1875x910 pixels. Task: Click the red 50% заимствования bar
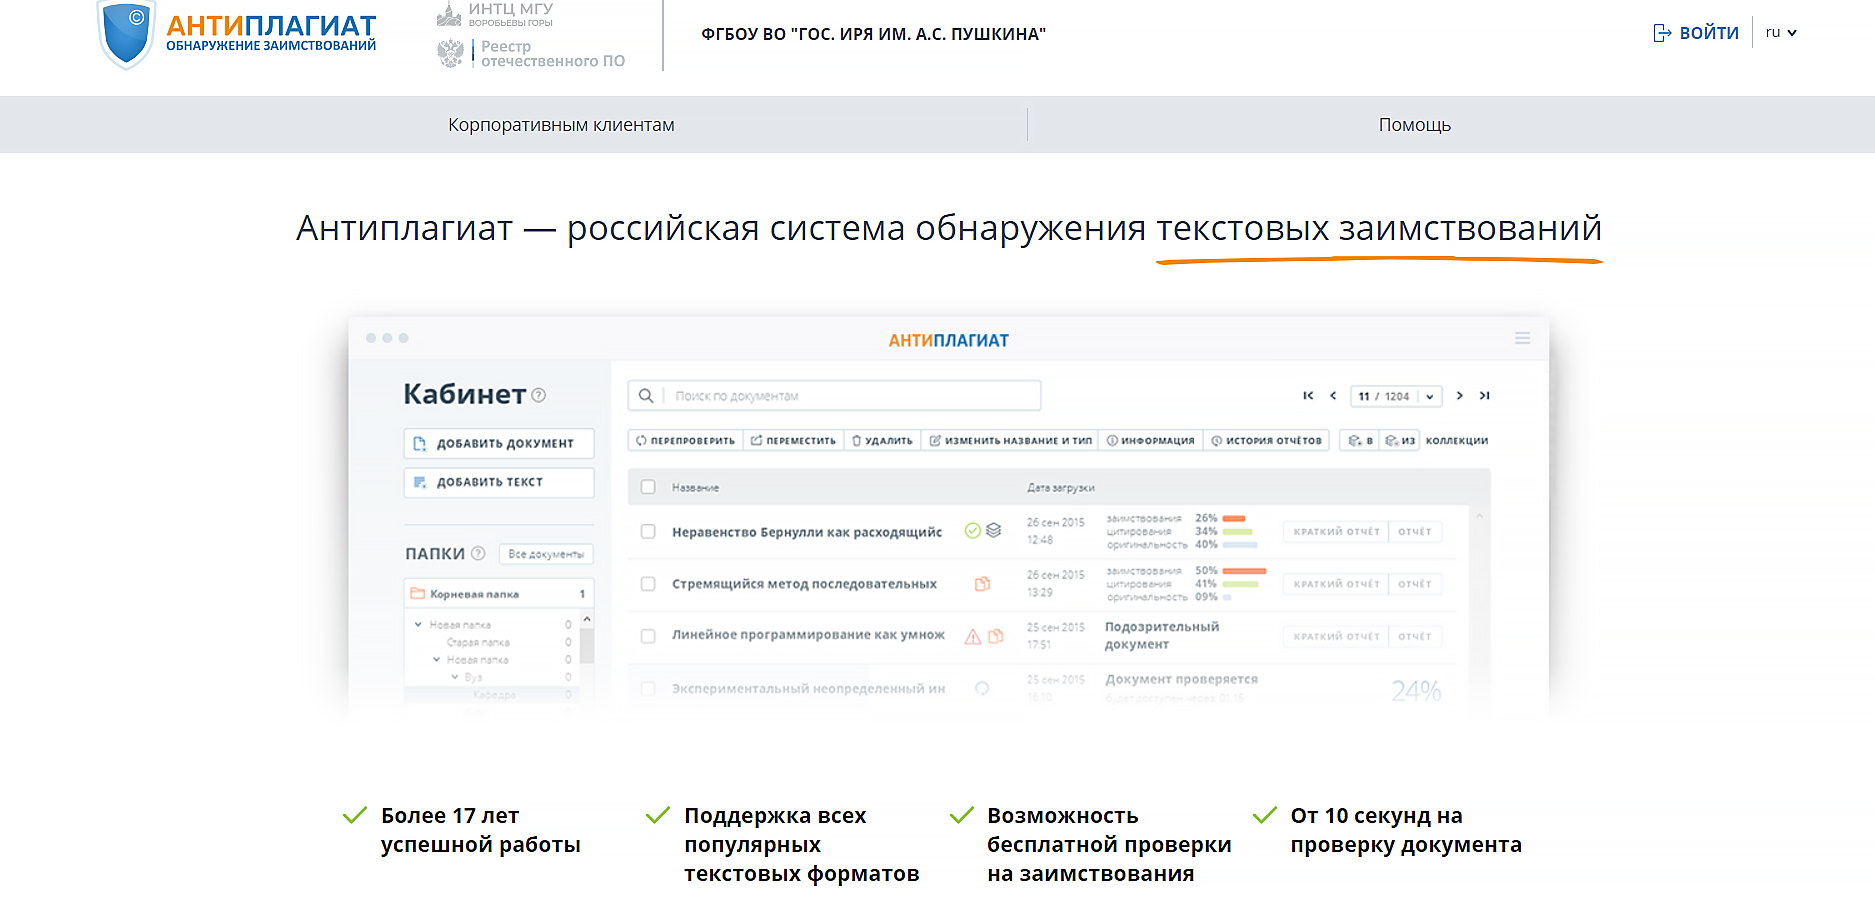point(1245,570)
